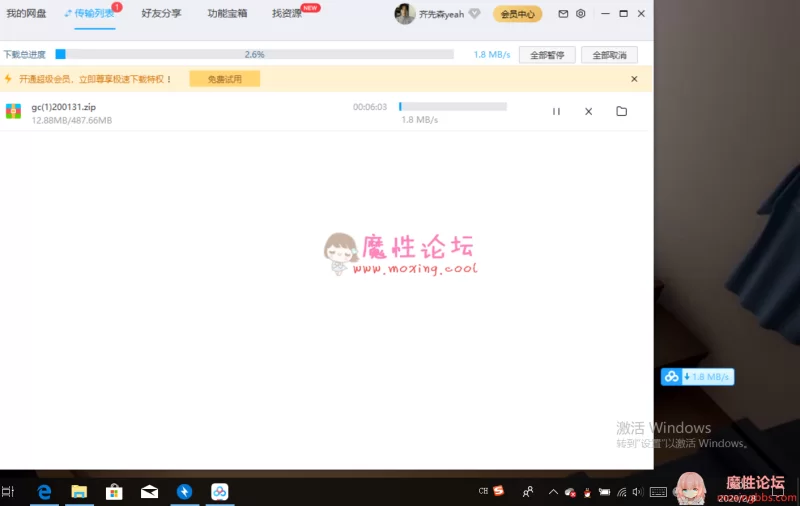
Task: Click the cloud sync error tray icon
Action: click(570, 492)
